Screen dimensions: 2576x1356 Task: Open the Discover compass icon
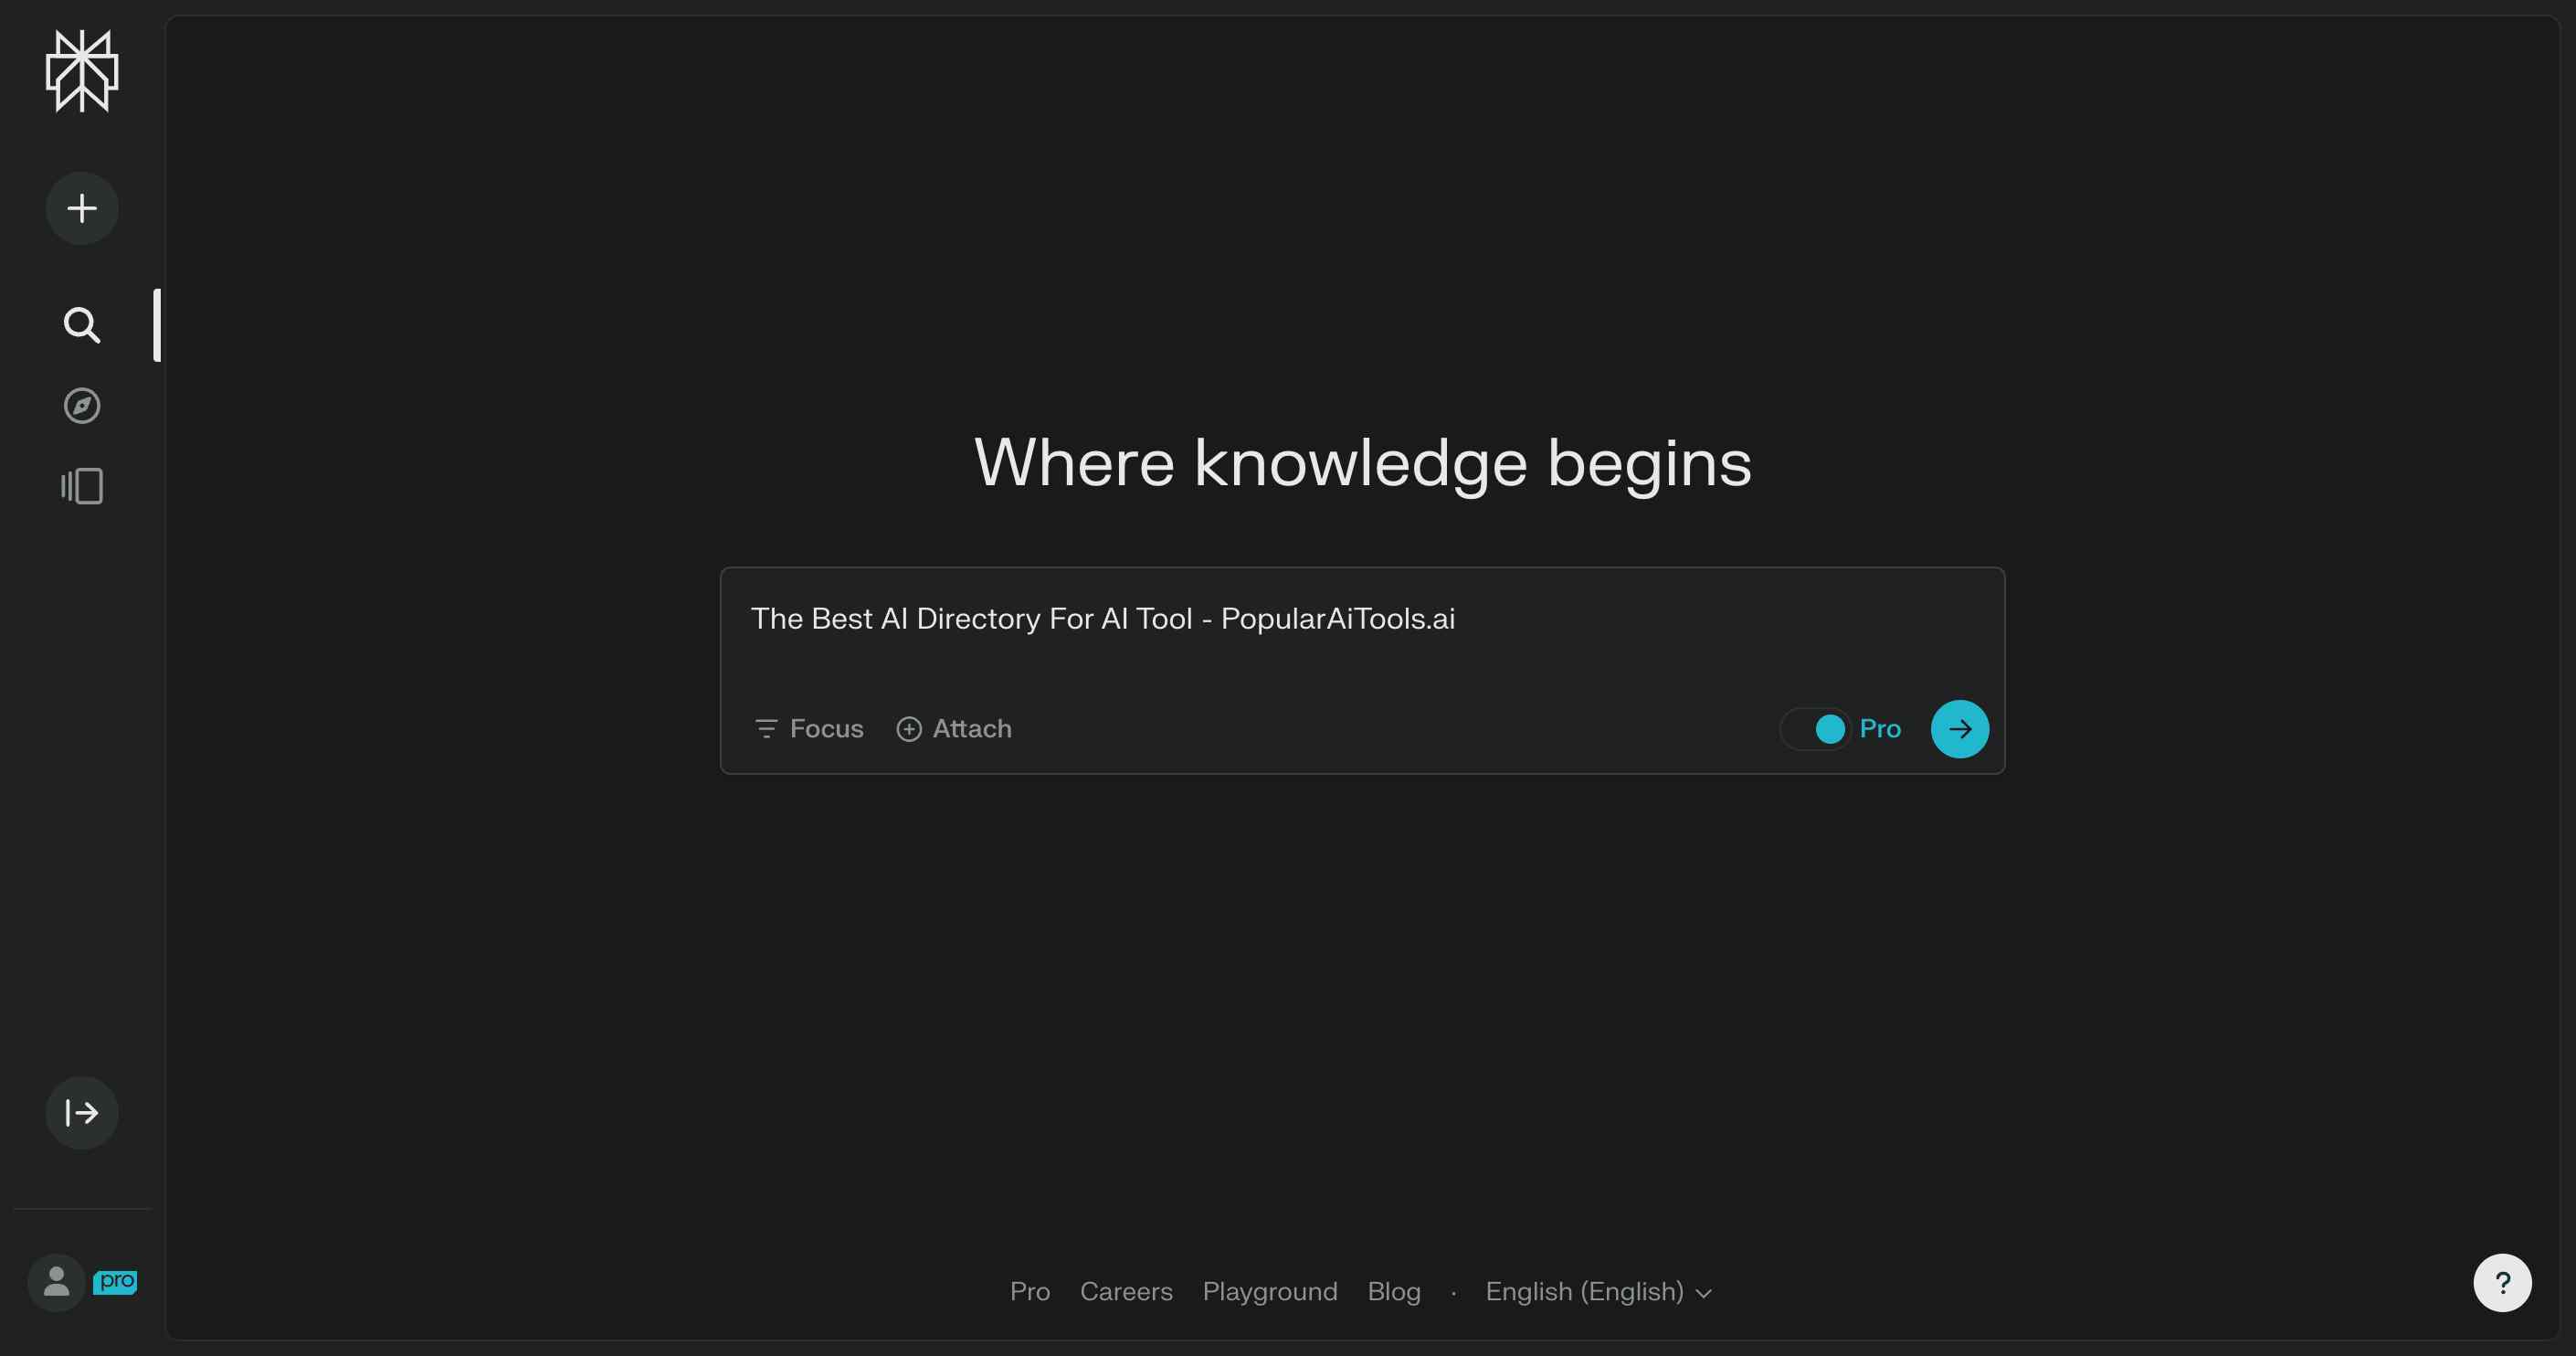click(82, 405)
